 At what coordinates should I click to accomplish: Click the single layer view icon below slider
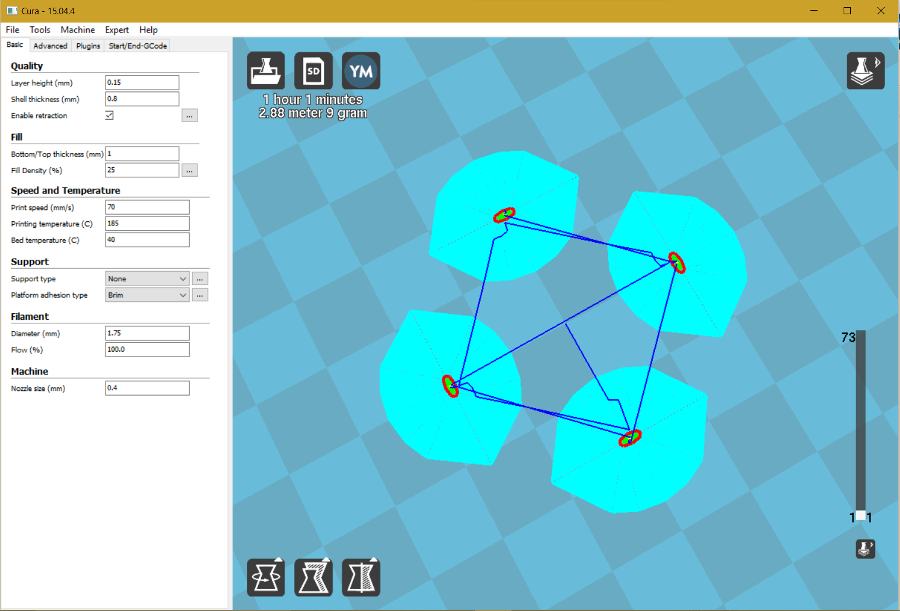(865, 549)
